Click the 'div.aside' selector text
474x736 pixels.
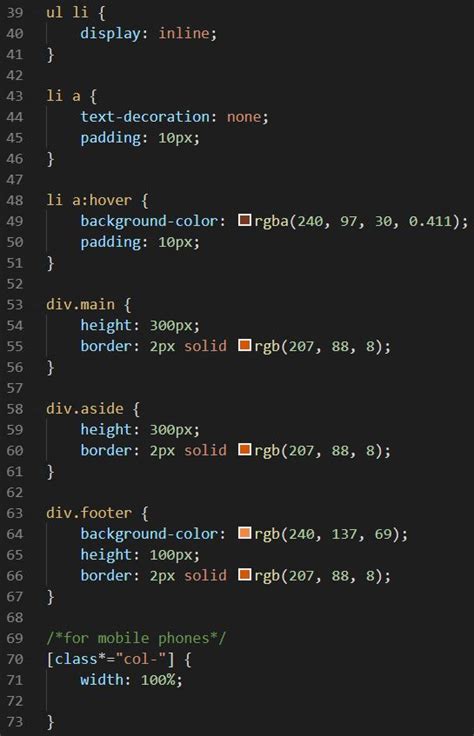coord(84,408)
